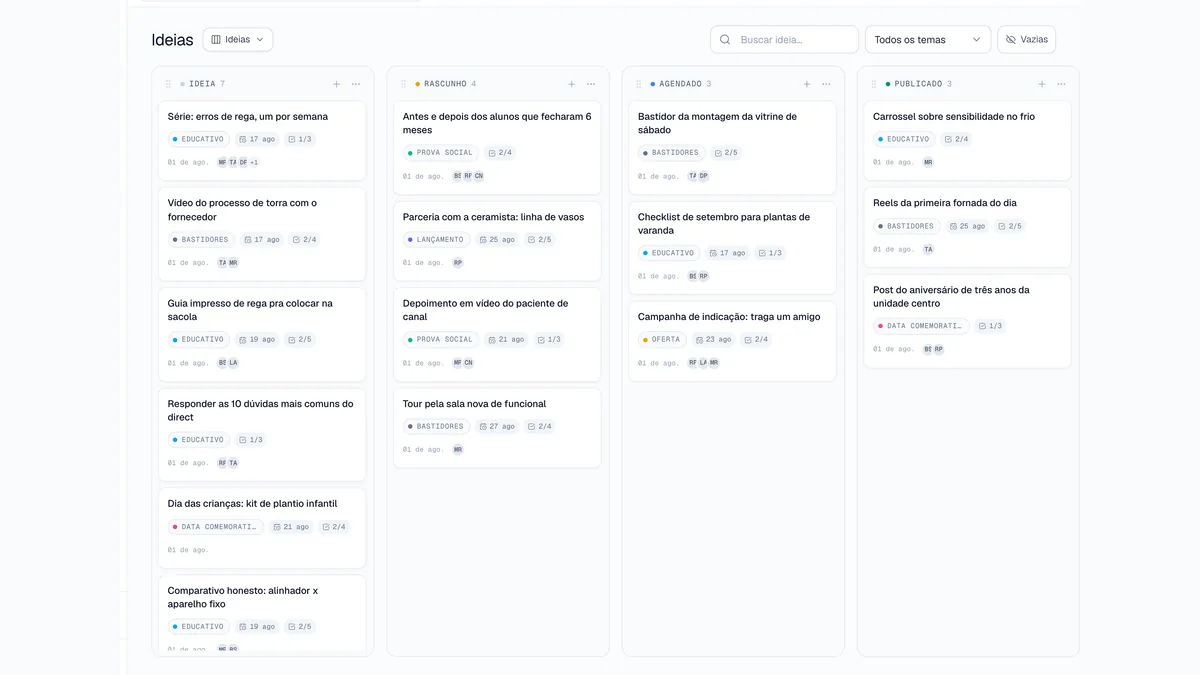This screenshot has height=675, width=1200.
Task: Click the Publicado column drag handle
Action: [873, 84]
